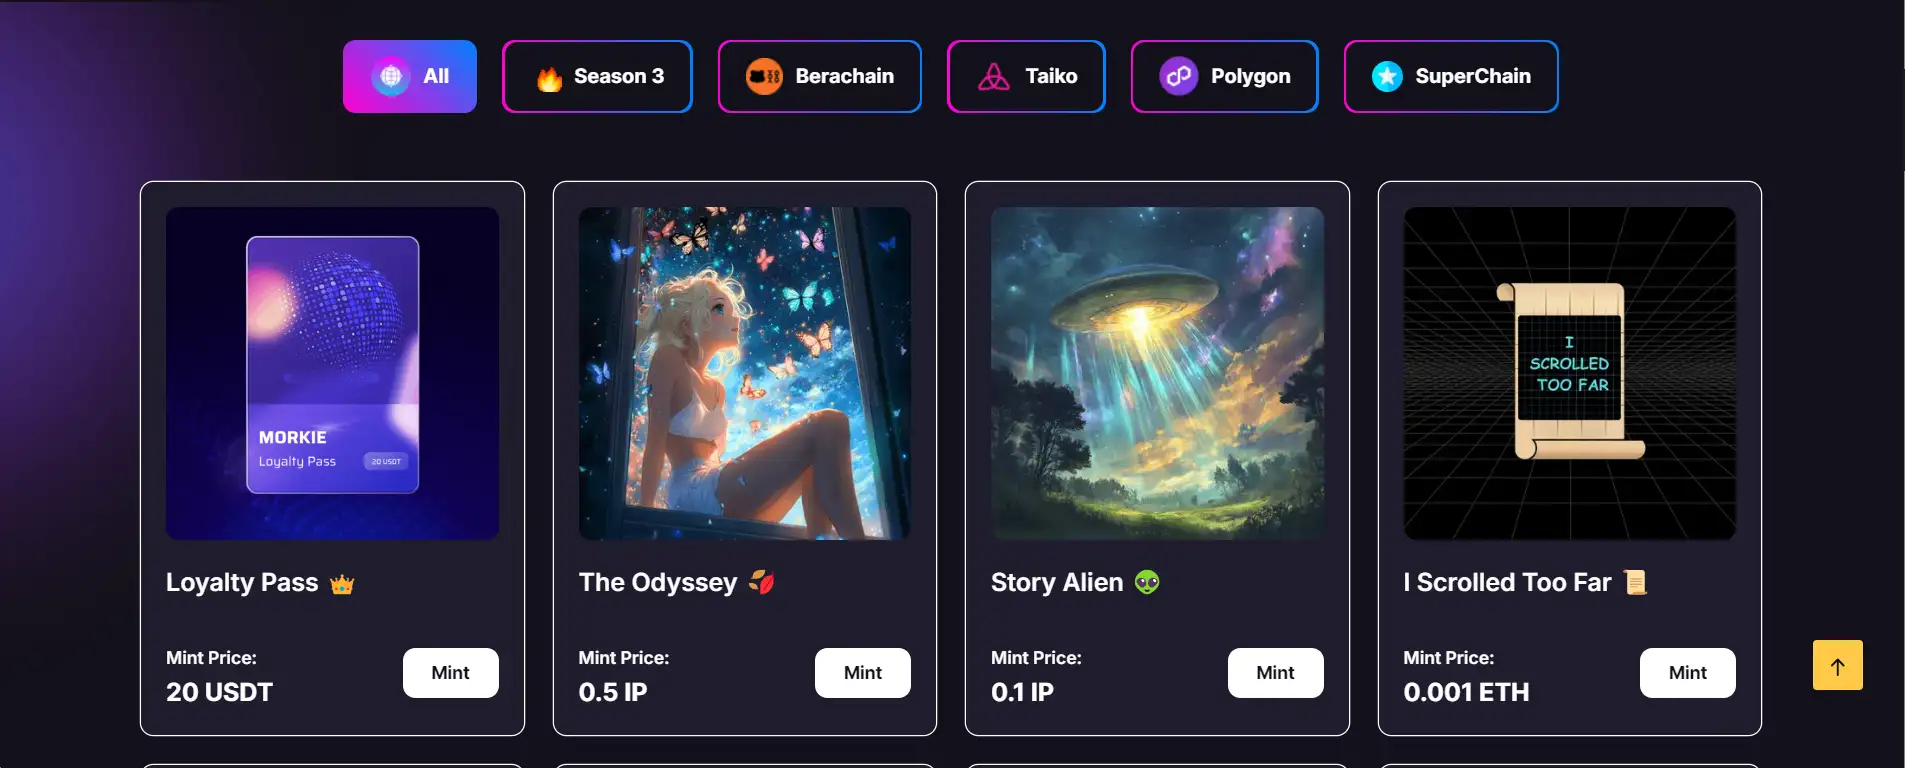Open the Morkie Loyalty Pass card image
Image resolution: width=1905 pixels, height=768 pixels.
[x=332, y=373]
